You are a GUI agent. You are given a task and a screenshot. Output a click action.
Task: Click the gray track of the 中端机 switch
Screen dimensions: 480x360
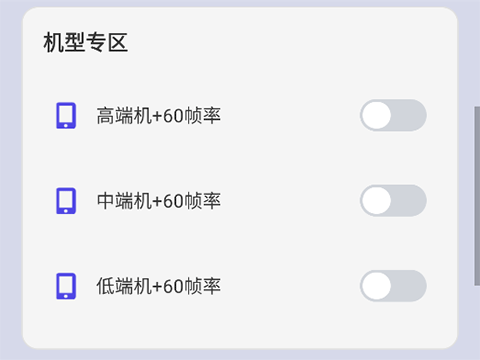409,201
